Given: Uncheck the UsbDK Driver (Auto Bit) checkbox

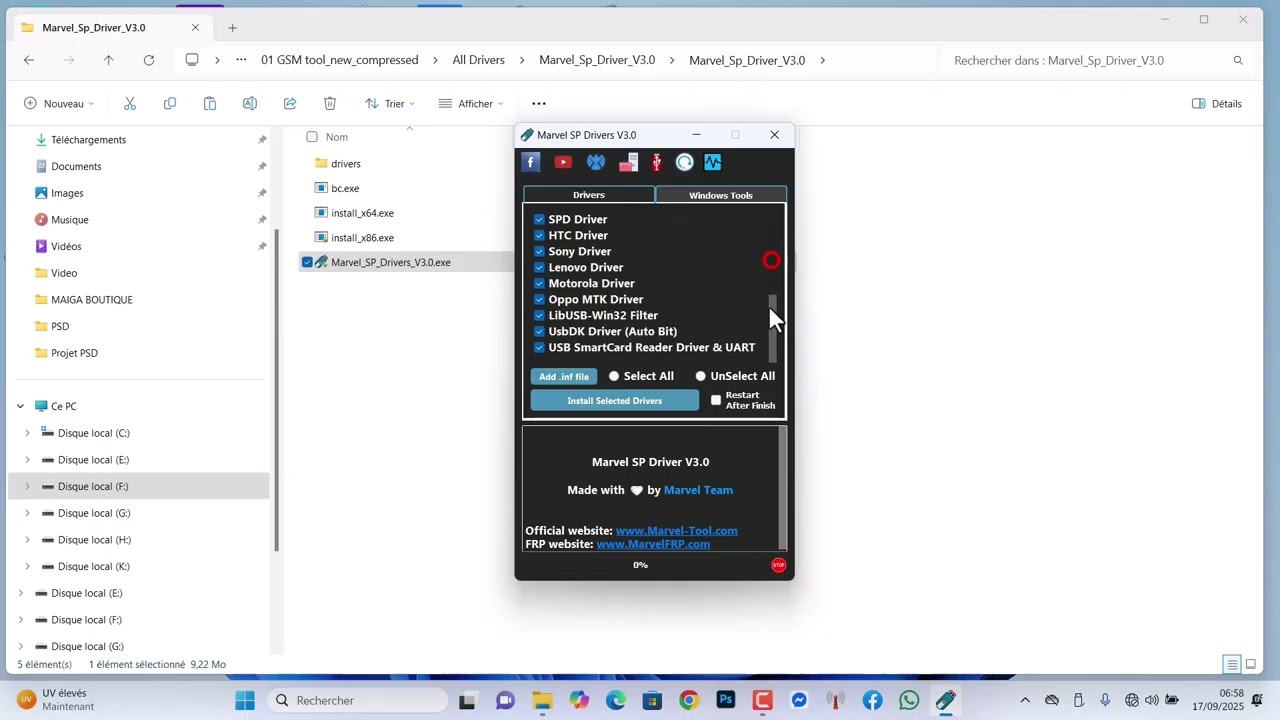Looking at the screenshot, I should [x=539, y=331].
